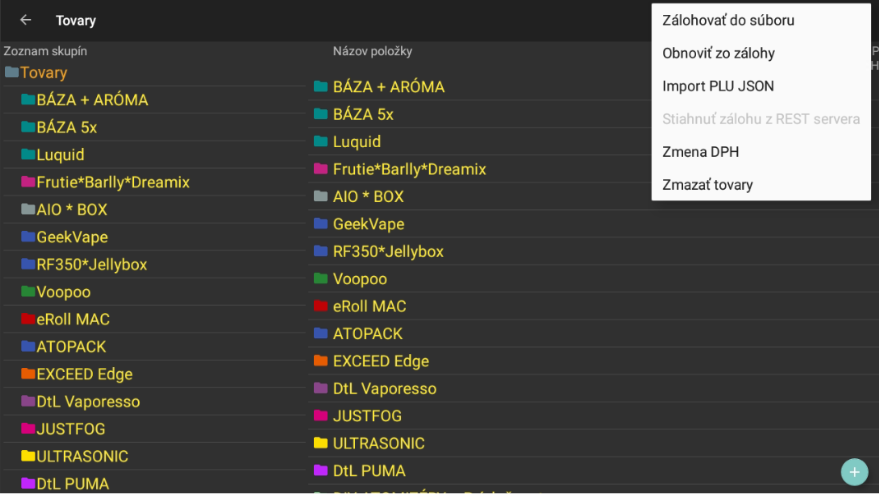Tap the round plus add button
879x494 pixels.
854,471
